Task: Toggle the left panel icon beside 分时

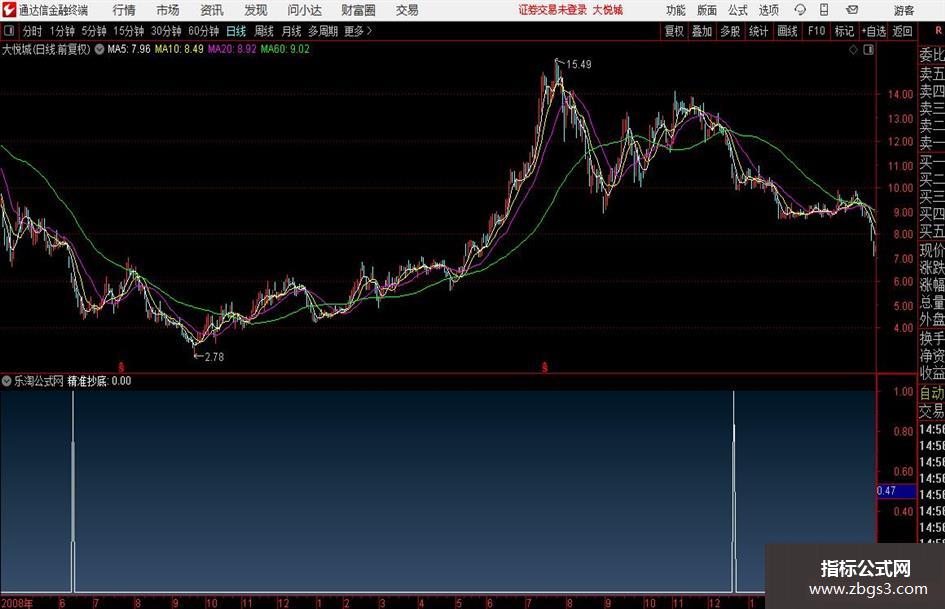Action: 8,31
